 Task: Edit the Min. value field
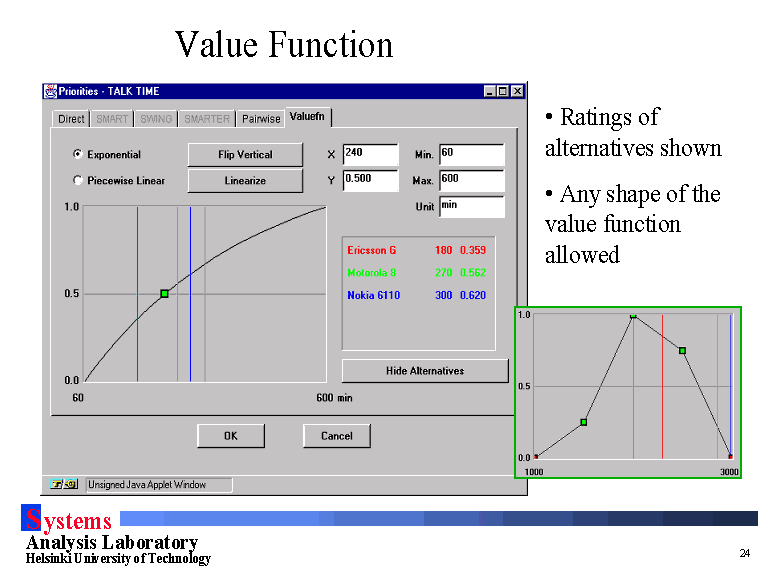(x=471, y=154)
